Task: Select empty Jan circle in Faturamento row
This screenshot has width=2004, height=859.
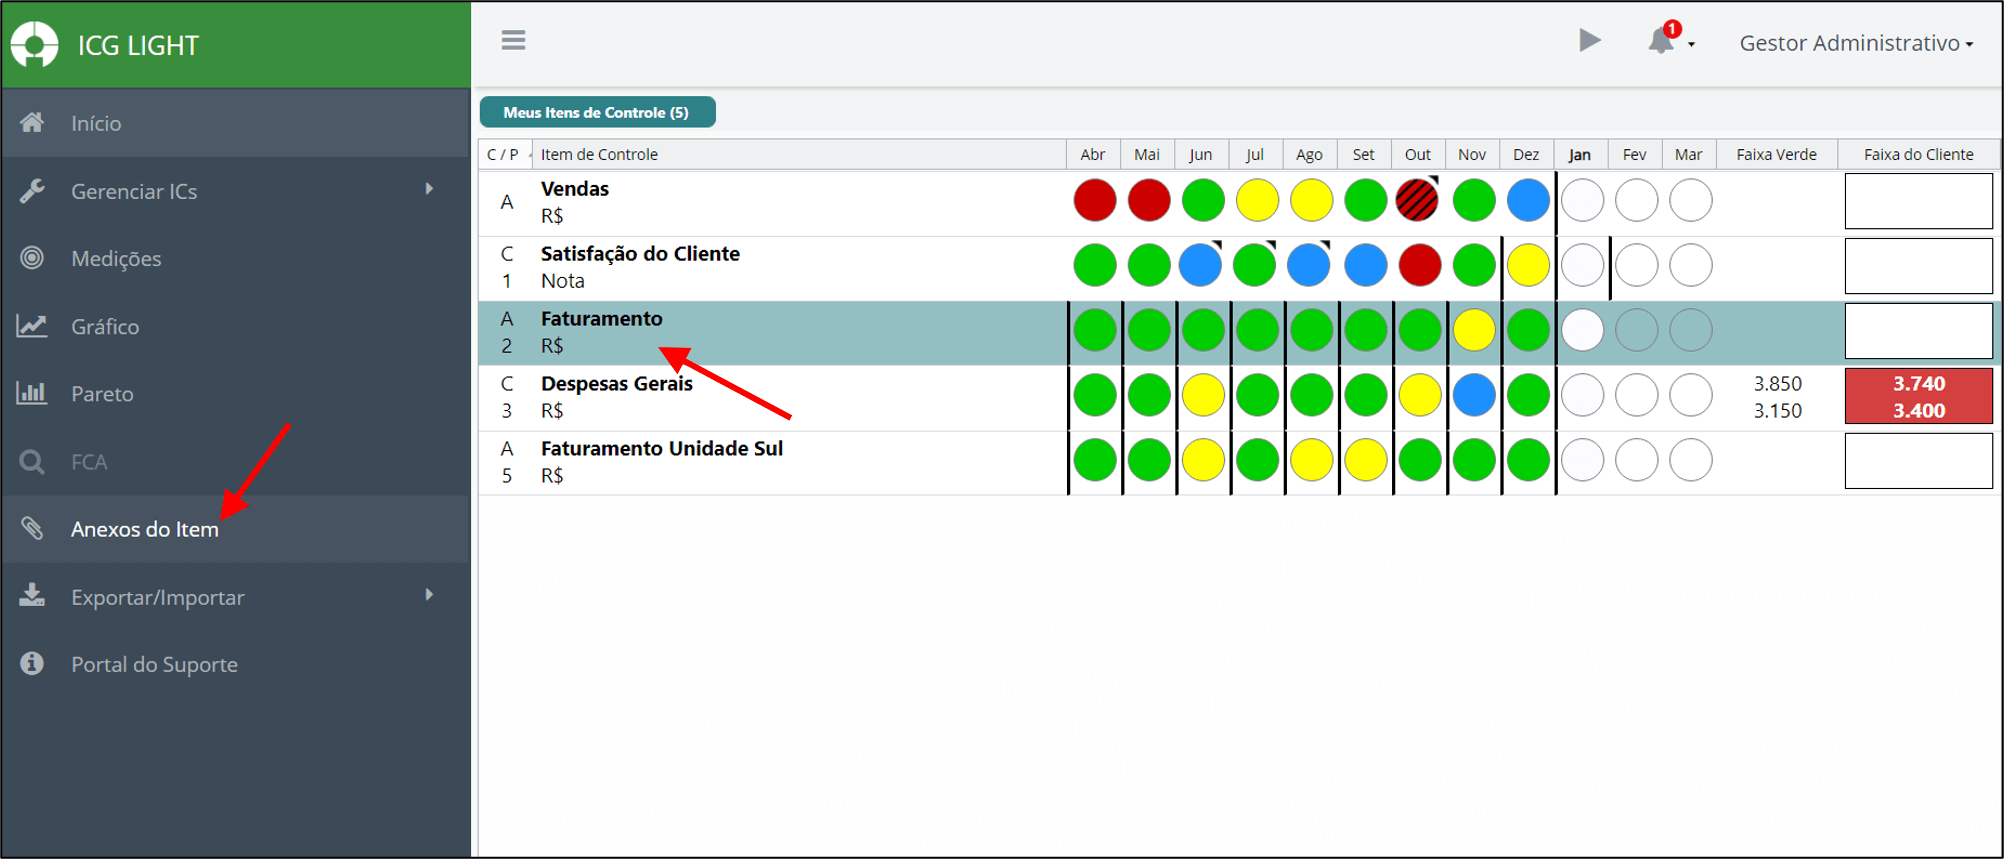Action: pyautogui.click(x=1582, y=330)
